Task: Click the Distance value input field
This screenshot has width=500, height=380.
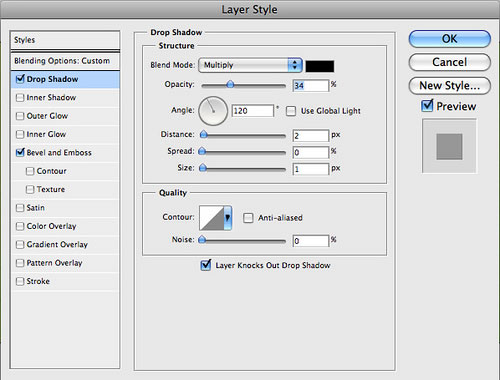Action: (x=311, y=136)
